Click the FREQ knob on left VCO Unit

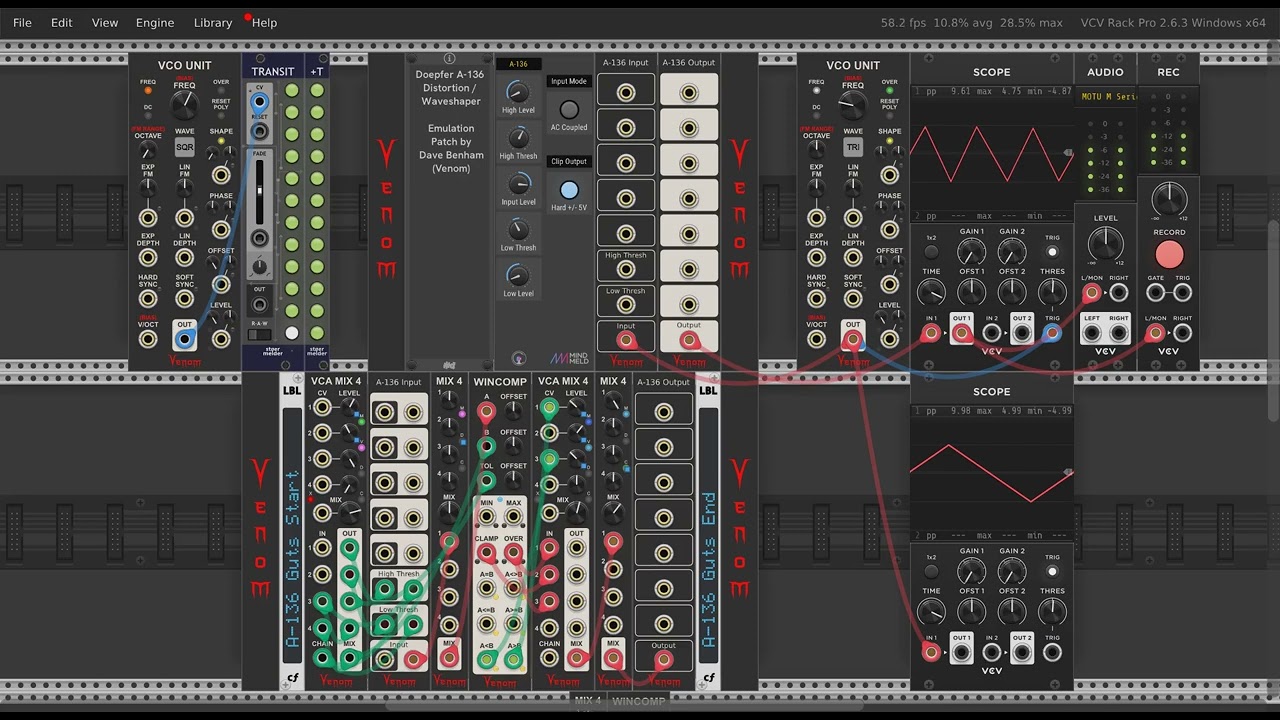tap(185, 105)
